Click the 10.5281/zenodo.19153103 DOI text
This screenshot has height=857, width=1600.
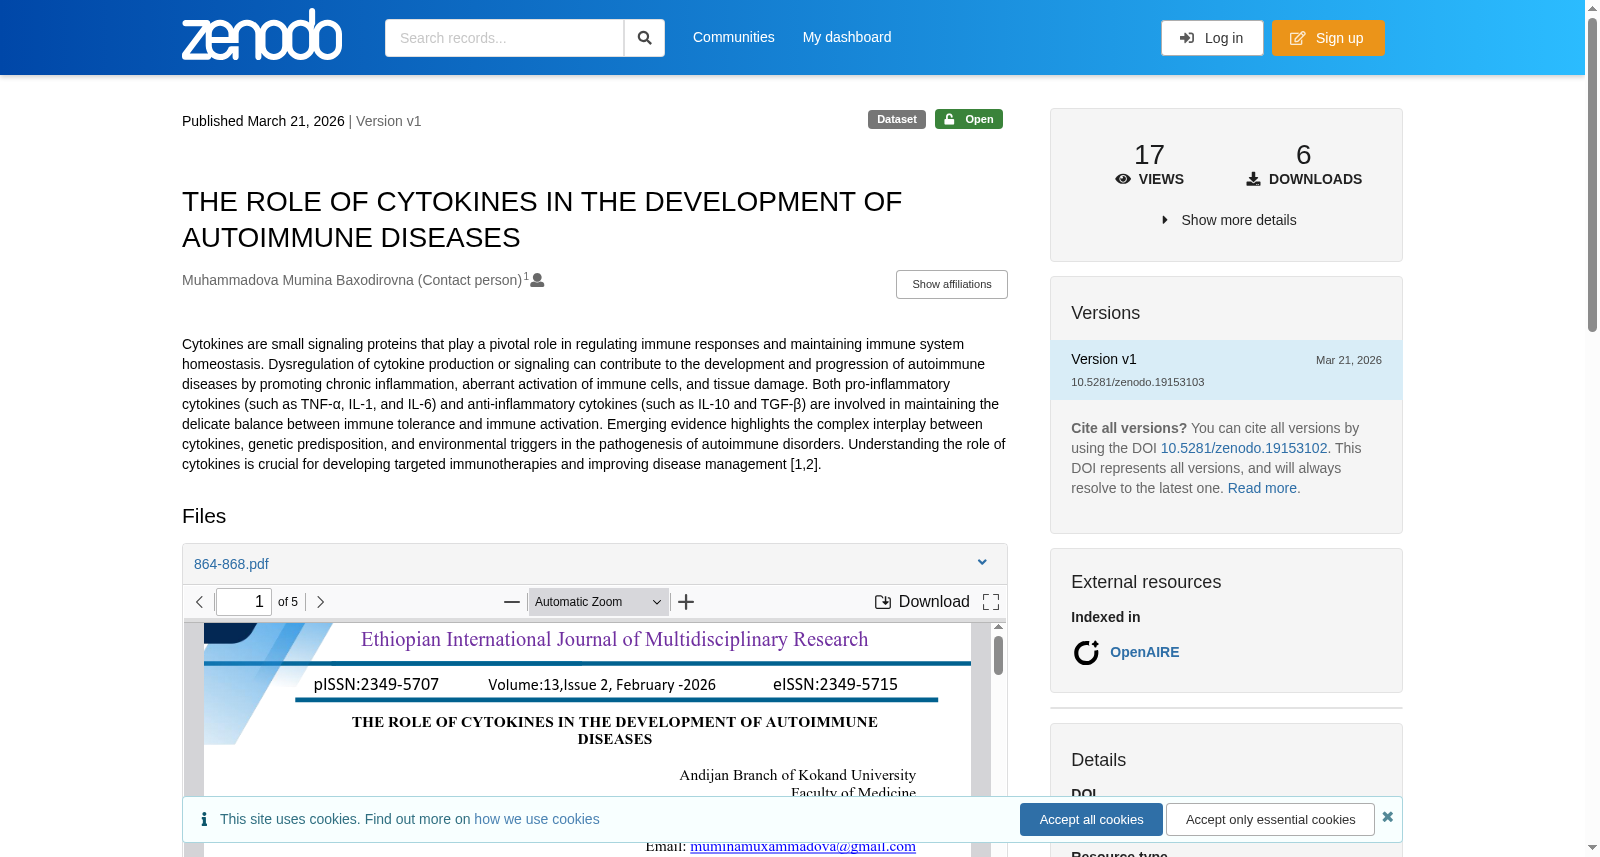point(1137,382)
